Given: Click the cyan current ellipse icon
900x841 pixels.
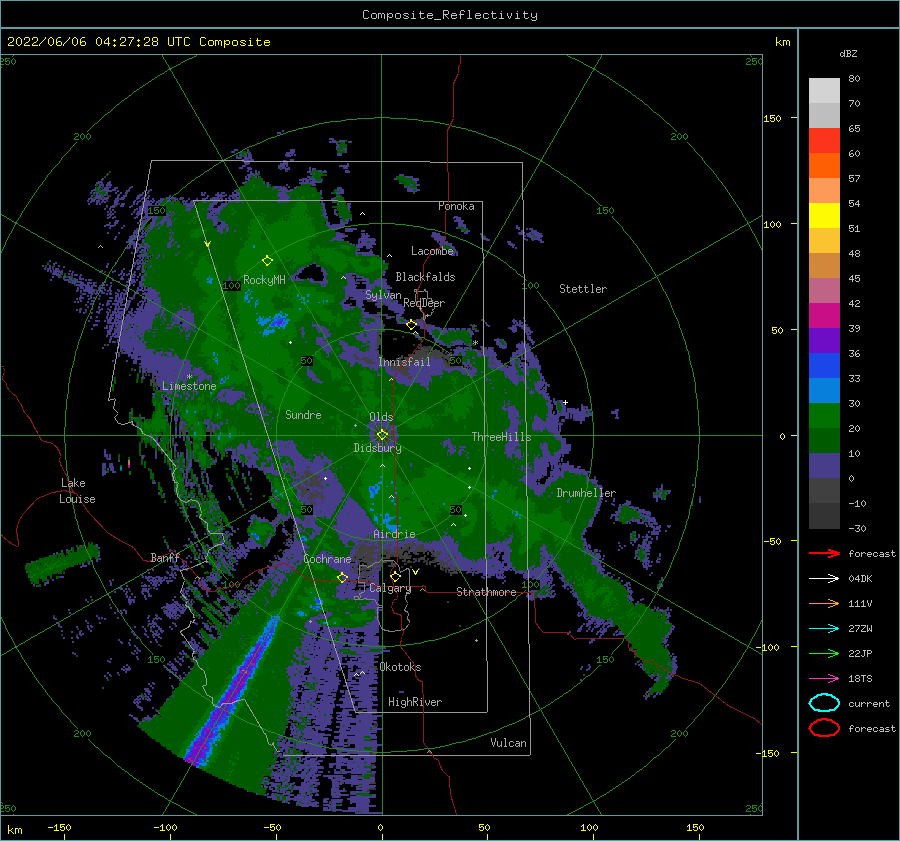Looking at the screenshot, I should coord(824,703).
